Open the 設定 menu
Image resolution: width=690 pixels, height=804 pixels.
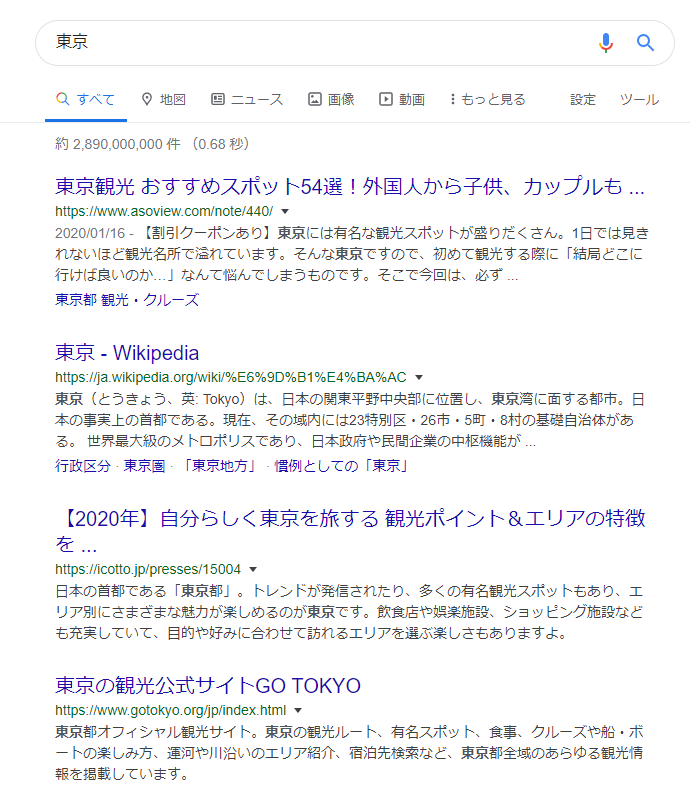pos(583,99)
